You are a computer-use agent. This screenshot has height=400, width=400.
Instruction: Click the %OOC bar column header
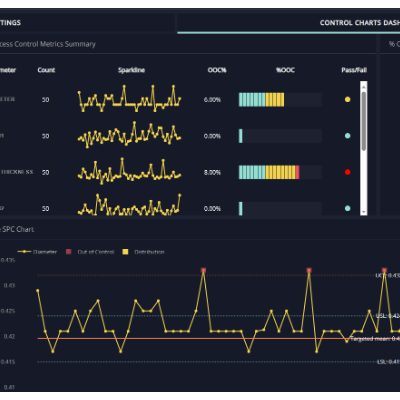point(285,70)
